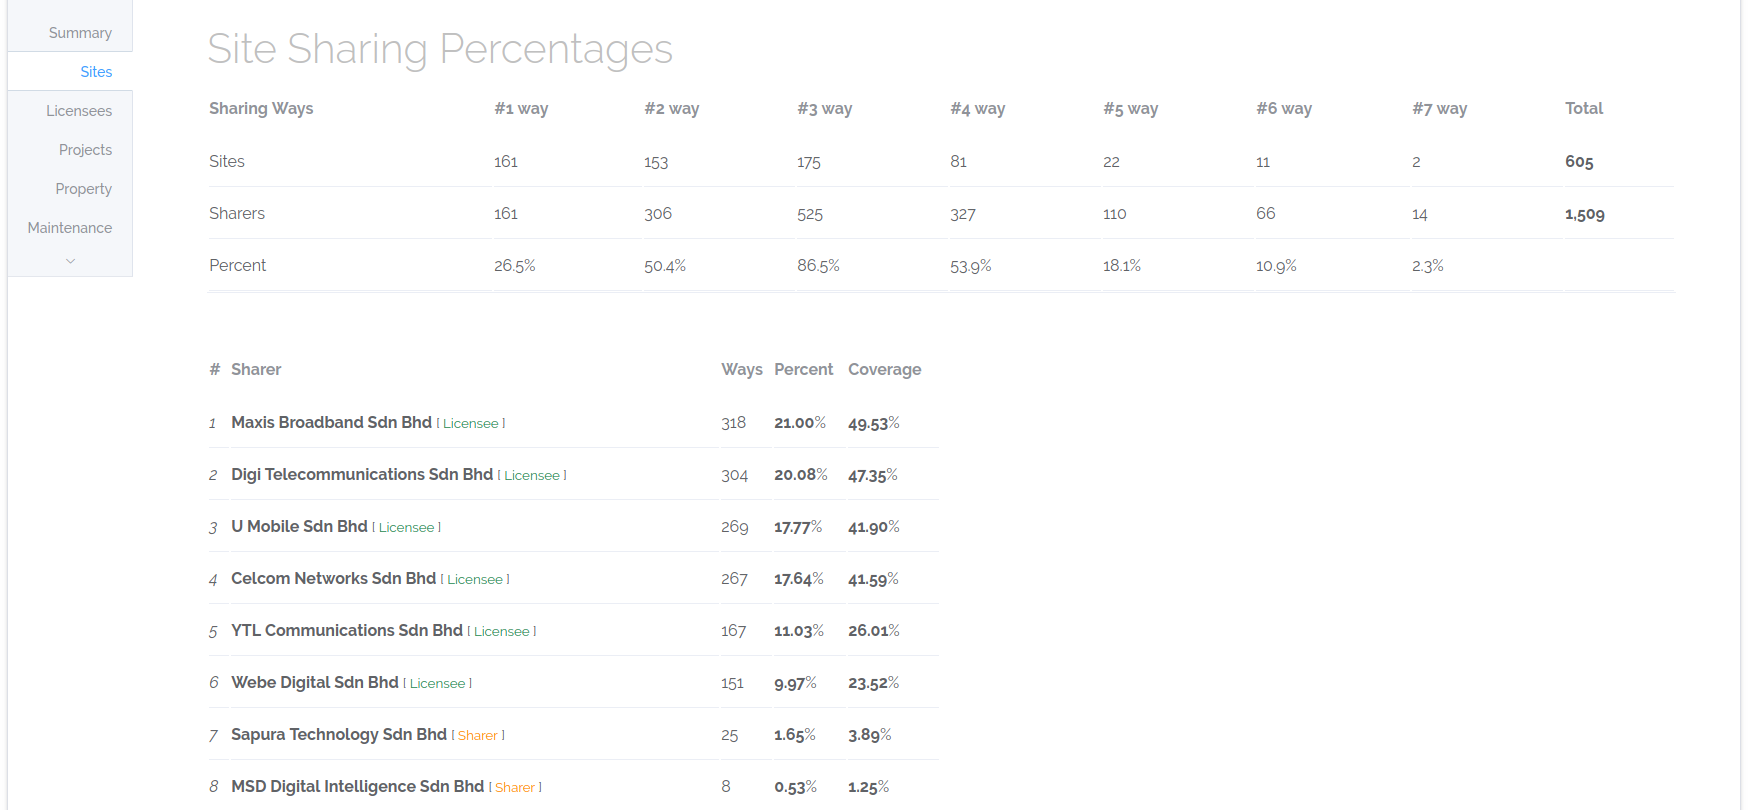The width and height of the screenshot is (1749, 810).
Task: Open the Projects sidebar item
Action: click(x=85, y=150)
